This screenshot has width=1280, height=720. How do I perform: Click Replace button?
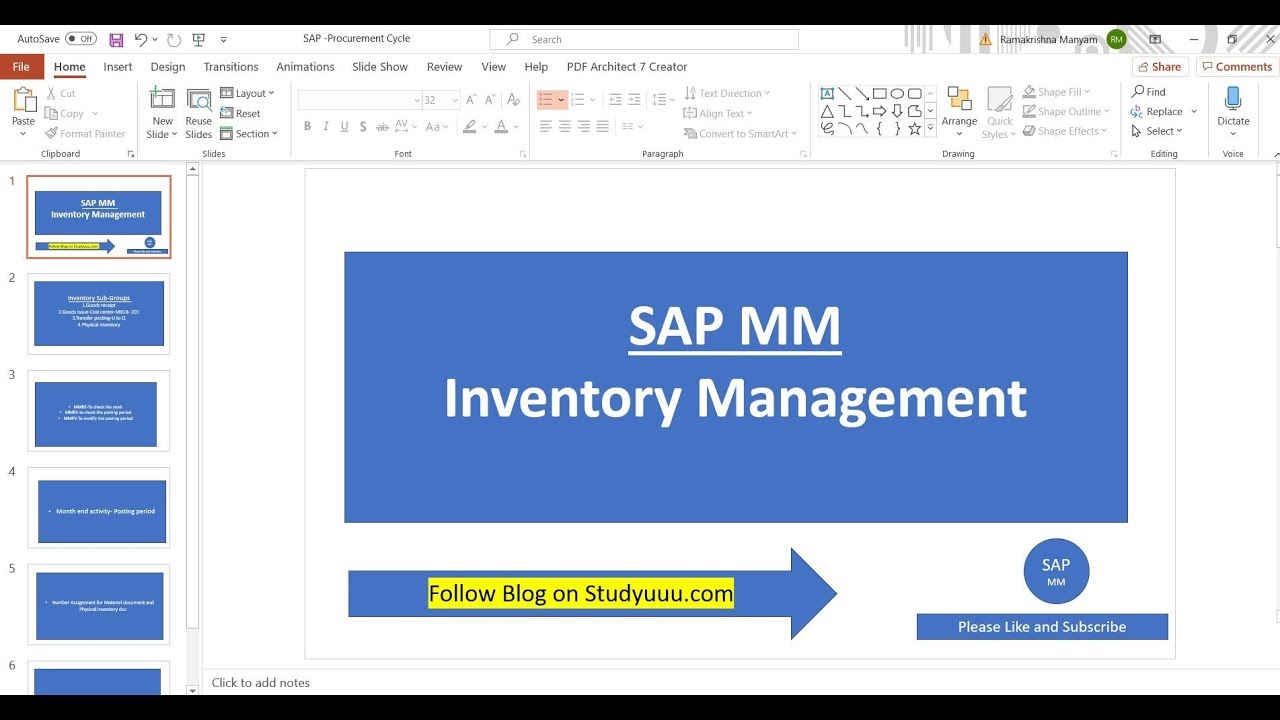pyautogui.click(x=1164, y=111)
